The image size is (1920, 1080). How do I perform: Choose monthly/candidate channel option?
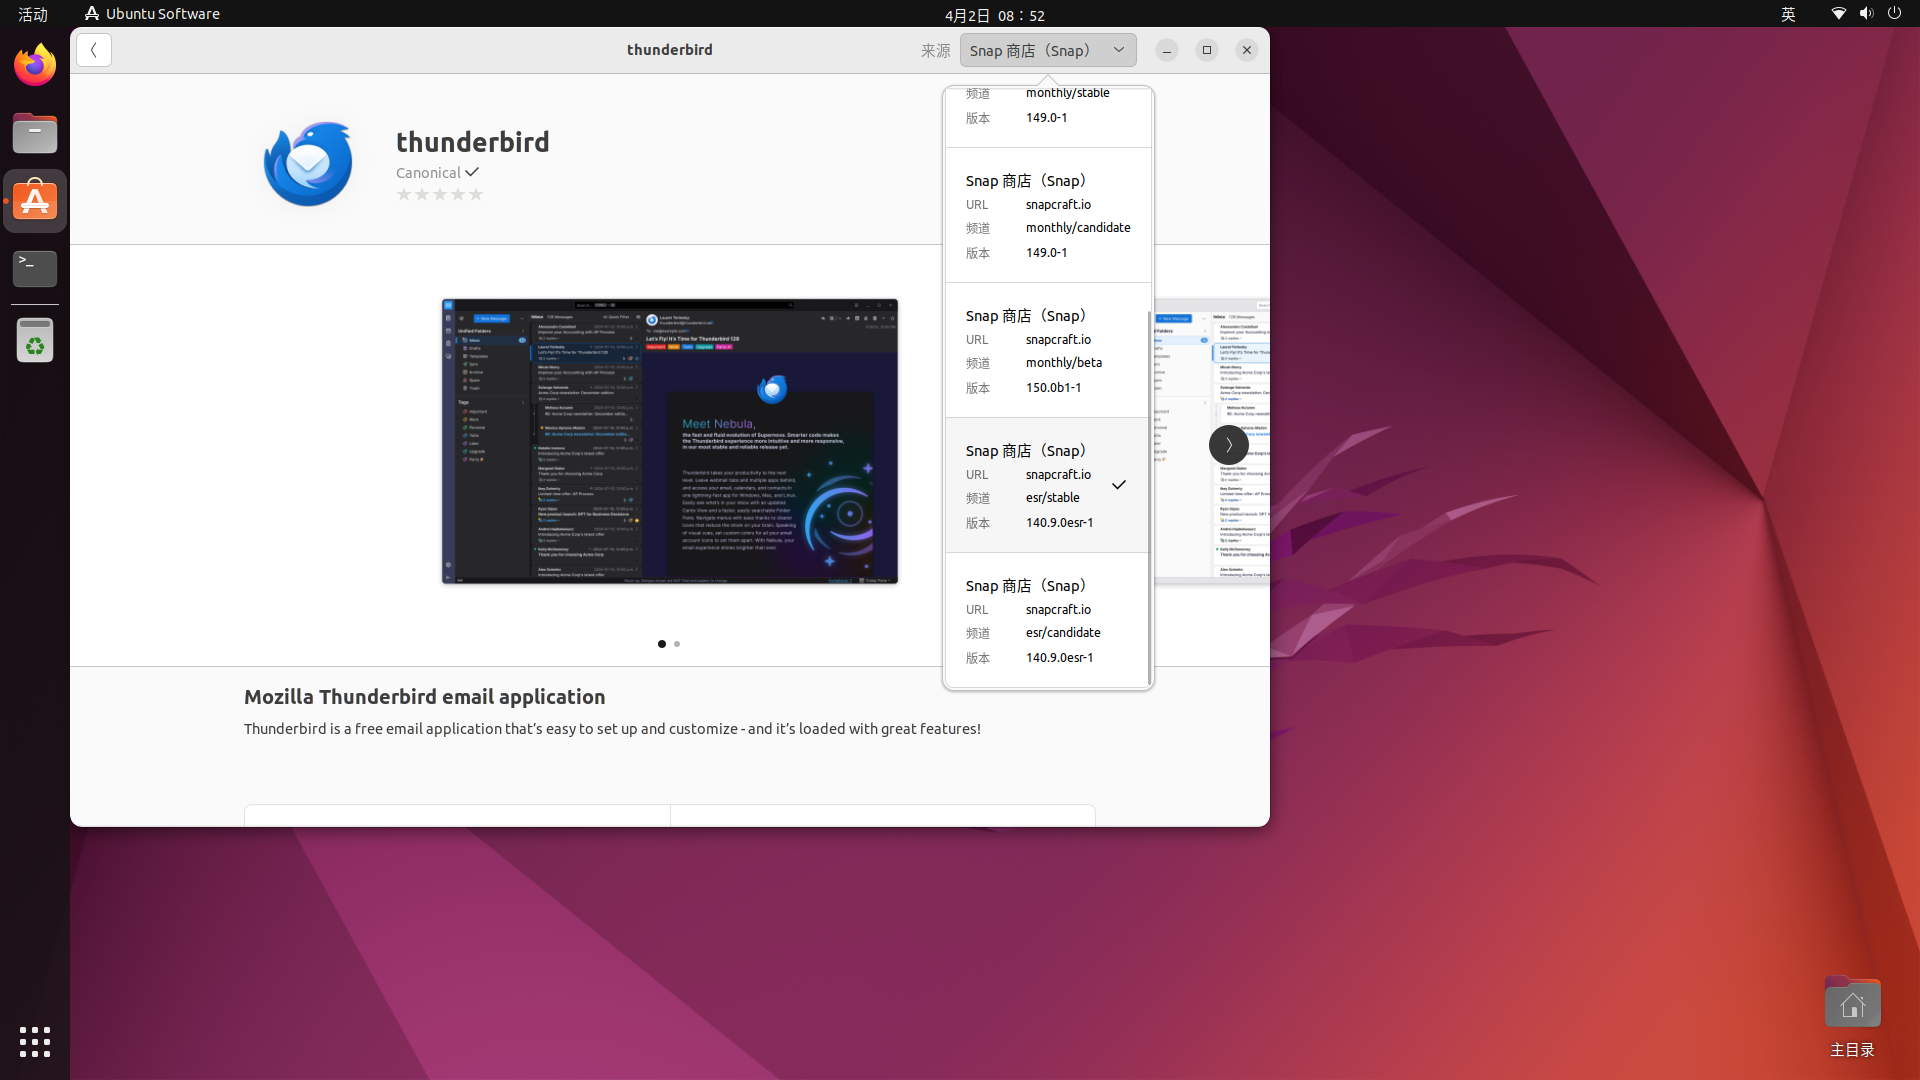pos(1047,215)
